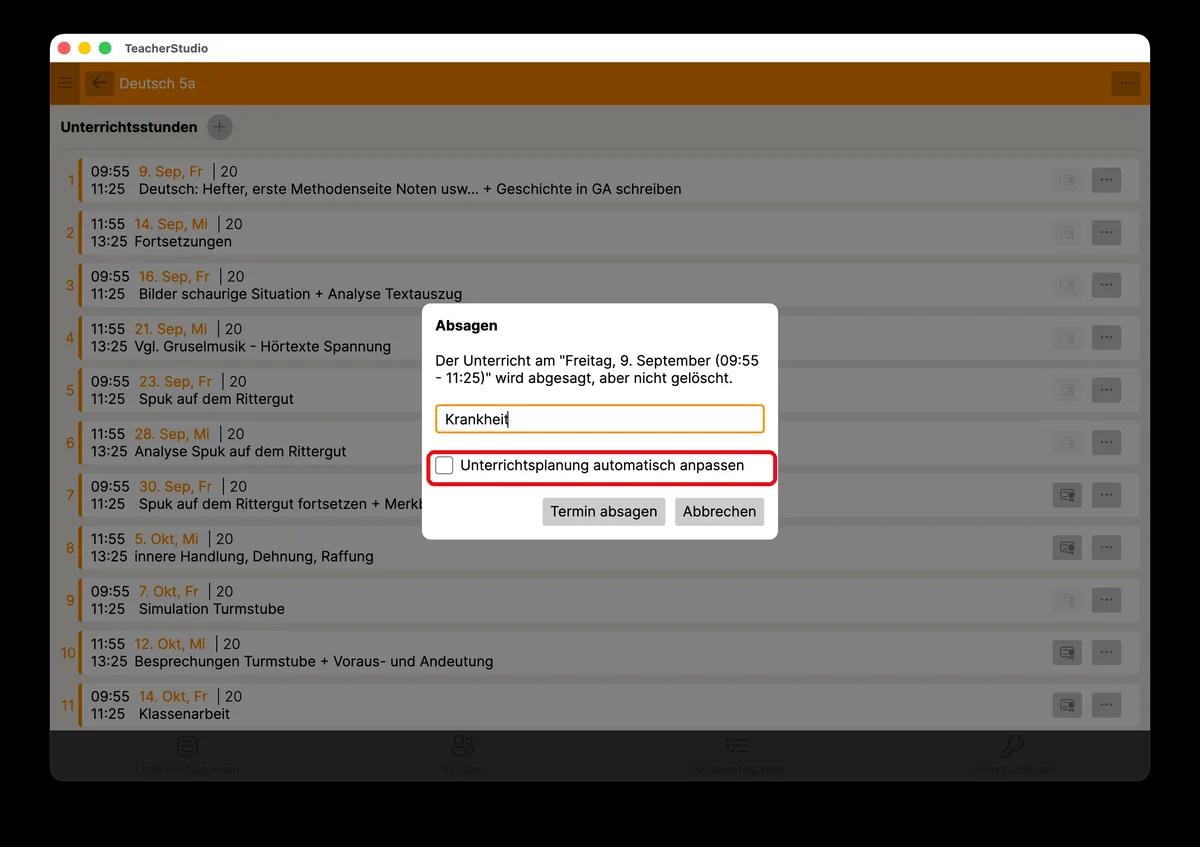The image size is (1200, 847).
Task: Click certificate icon on 9. Sep lesson
Action: (x=1067, y=180)
